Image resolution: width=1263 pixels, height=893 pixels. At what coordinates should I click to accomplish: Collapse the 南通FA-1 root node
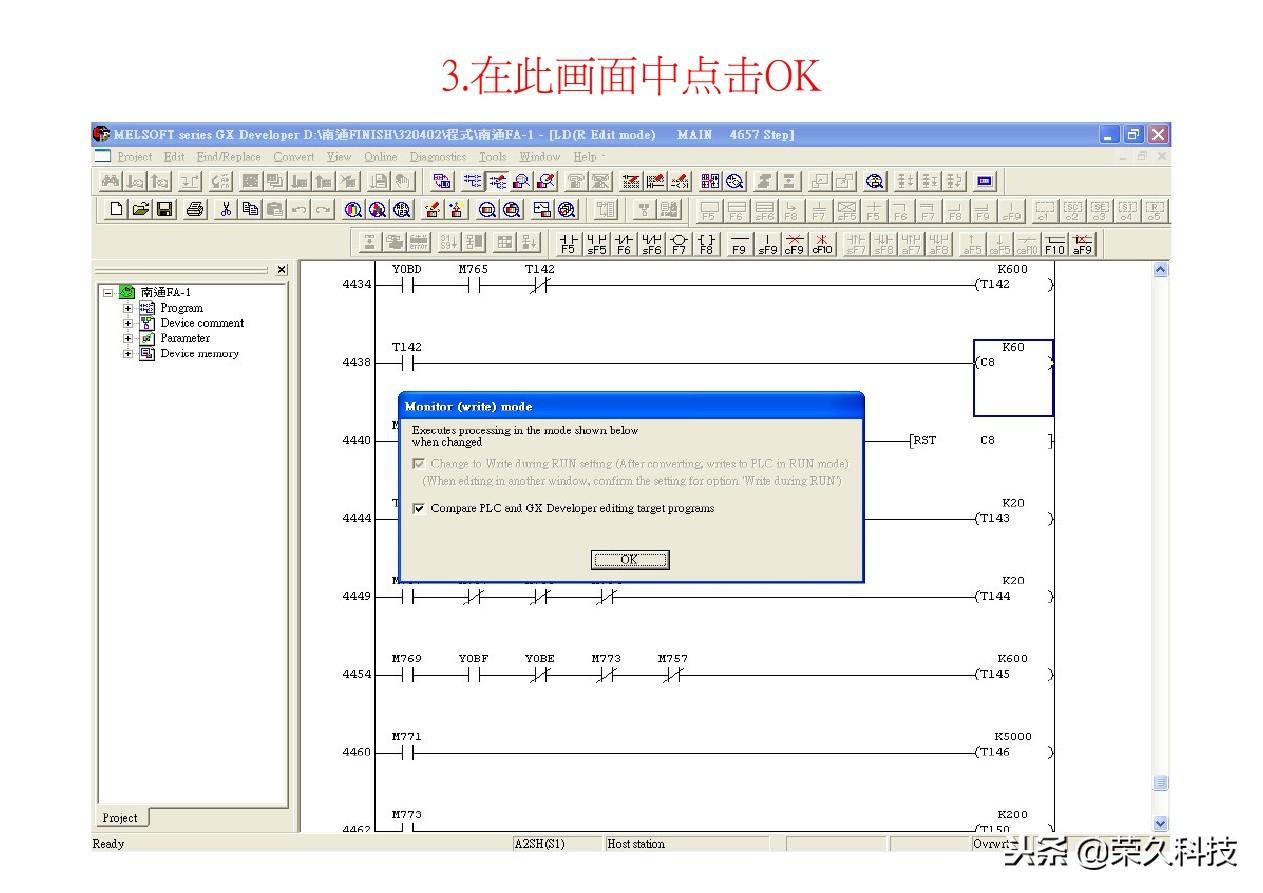(x=108, y=293)
